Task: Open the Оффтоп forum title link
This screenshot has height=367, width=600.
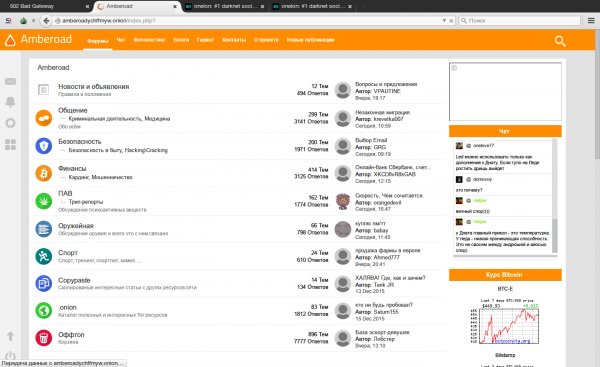Action: (71, 334)
